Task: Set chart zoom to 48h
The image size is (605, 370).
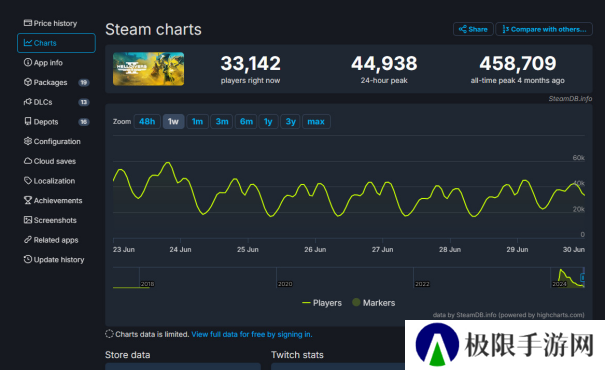Action: click(147, 122)
